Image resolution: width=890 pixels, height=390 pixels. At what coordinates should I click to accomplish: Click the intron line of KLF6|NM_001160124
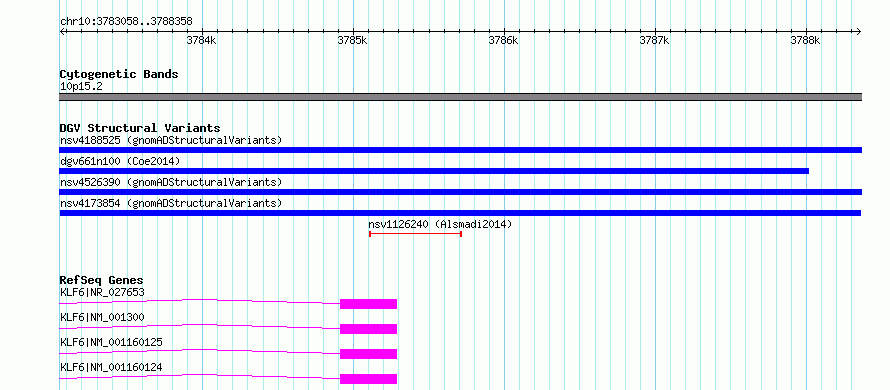click(x=200, y=375)
